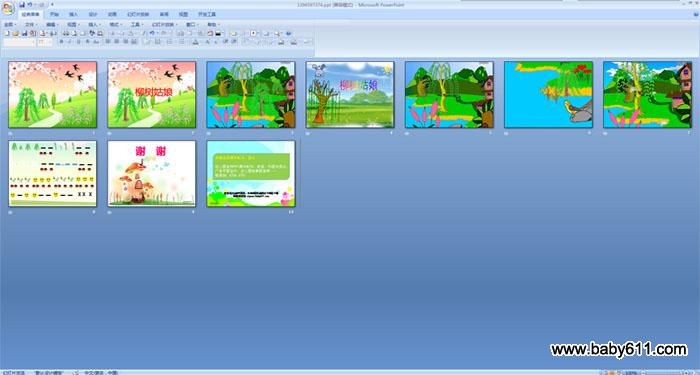Toggle Underline formatting button

[79, 42]
